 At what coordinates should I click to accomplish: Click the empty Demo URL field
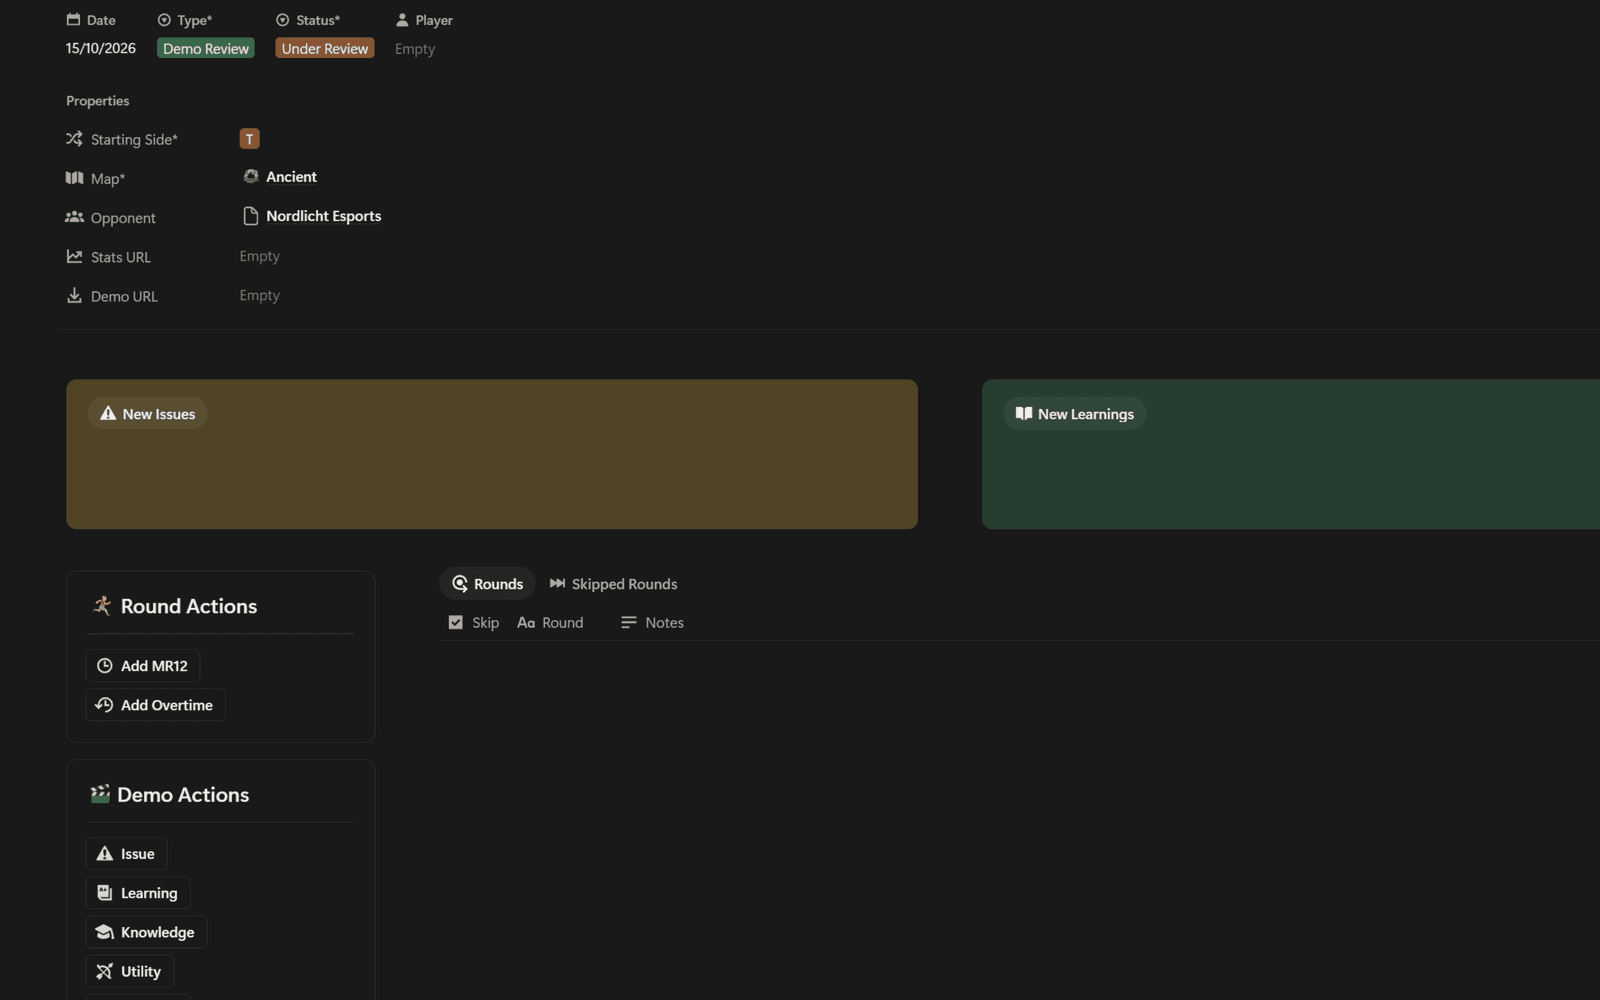click(259, 295)
